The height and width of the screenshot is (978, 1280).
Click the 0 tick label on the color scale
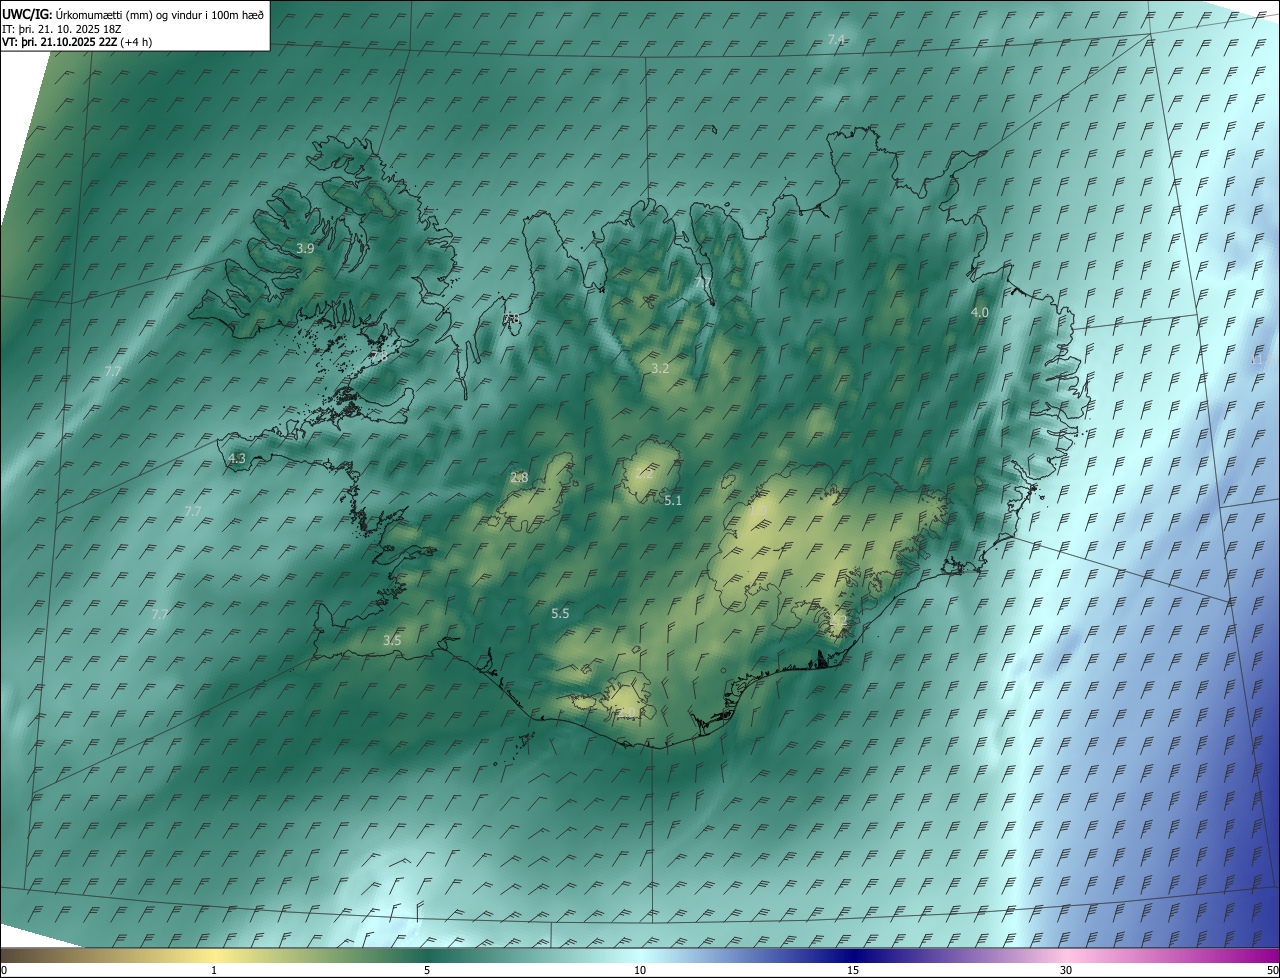click(4, 970)
